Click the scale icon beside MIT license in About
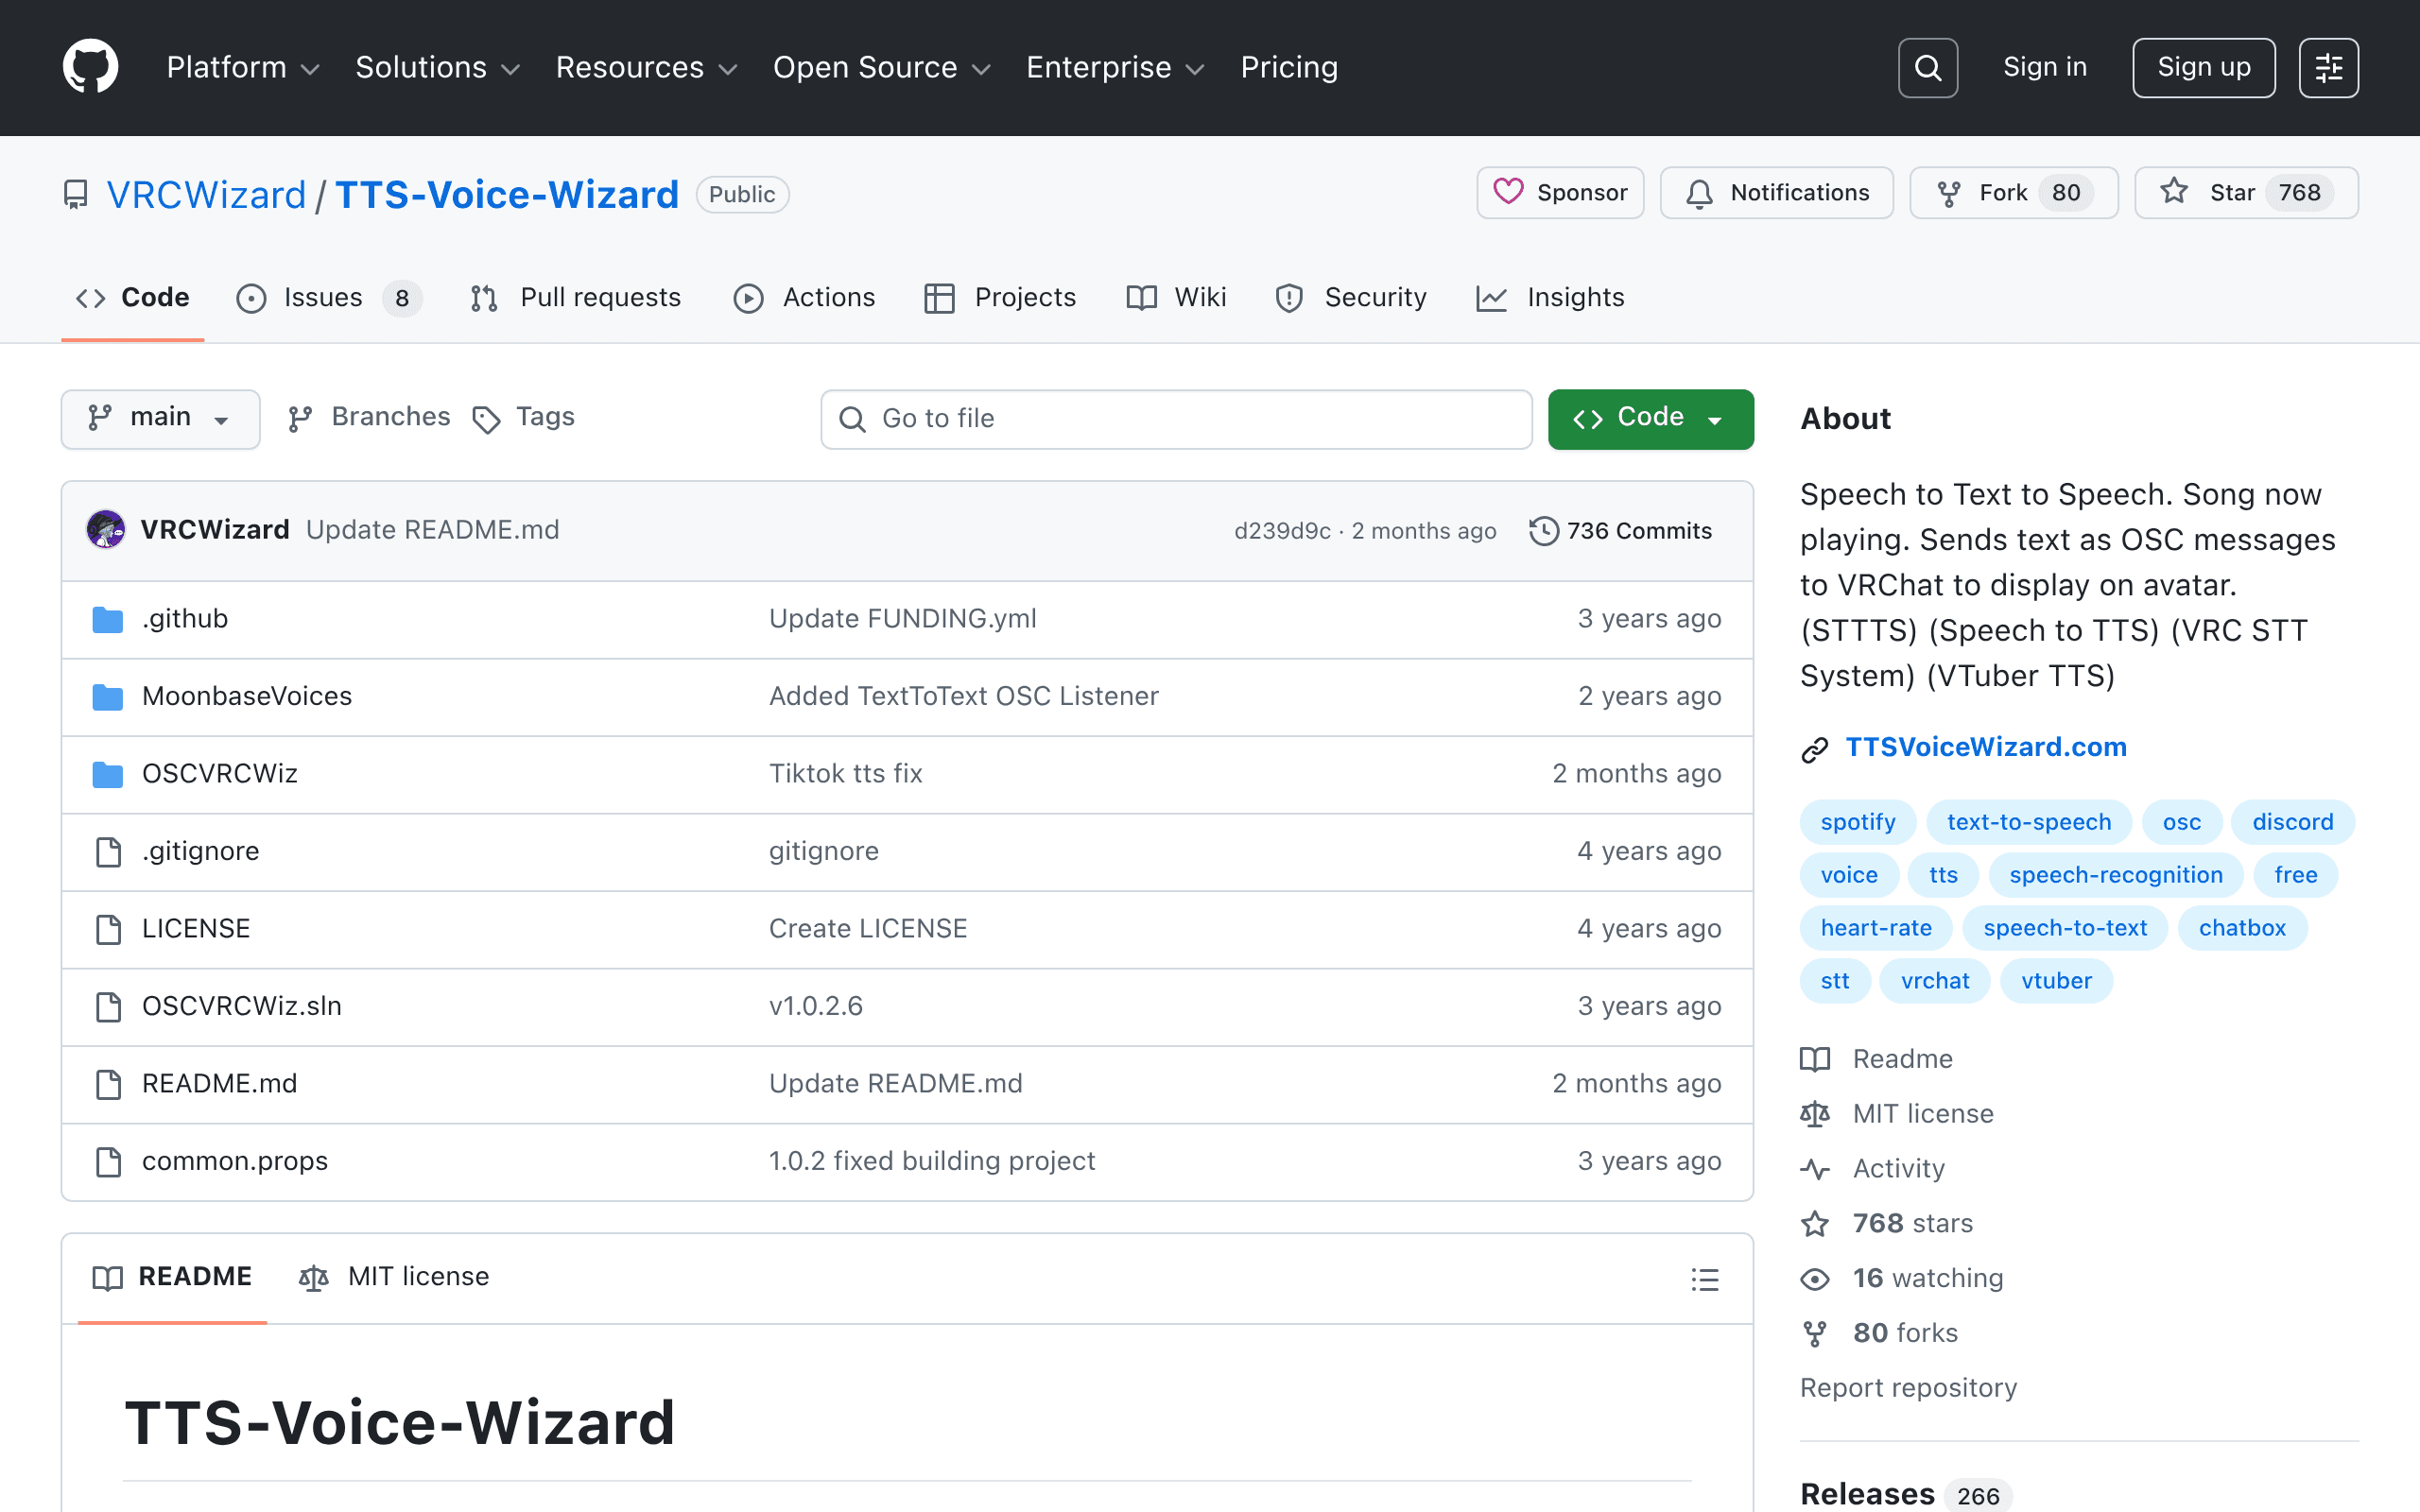 pyautogui.click(x=1815, y=1114)
